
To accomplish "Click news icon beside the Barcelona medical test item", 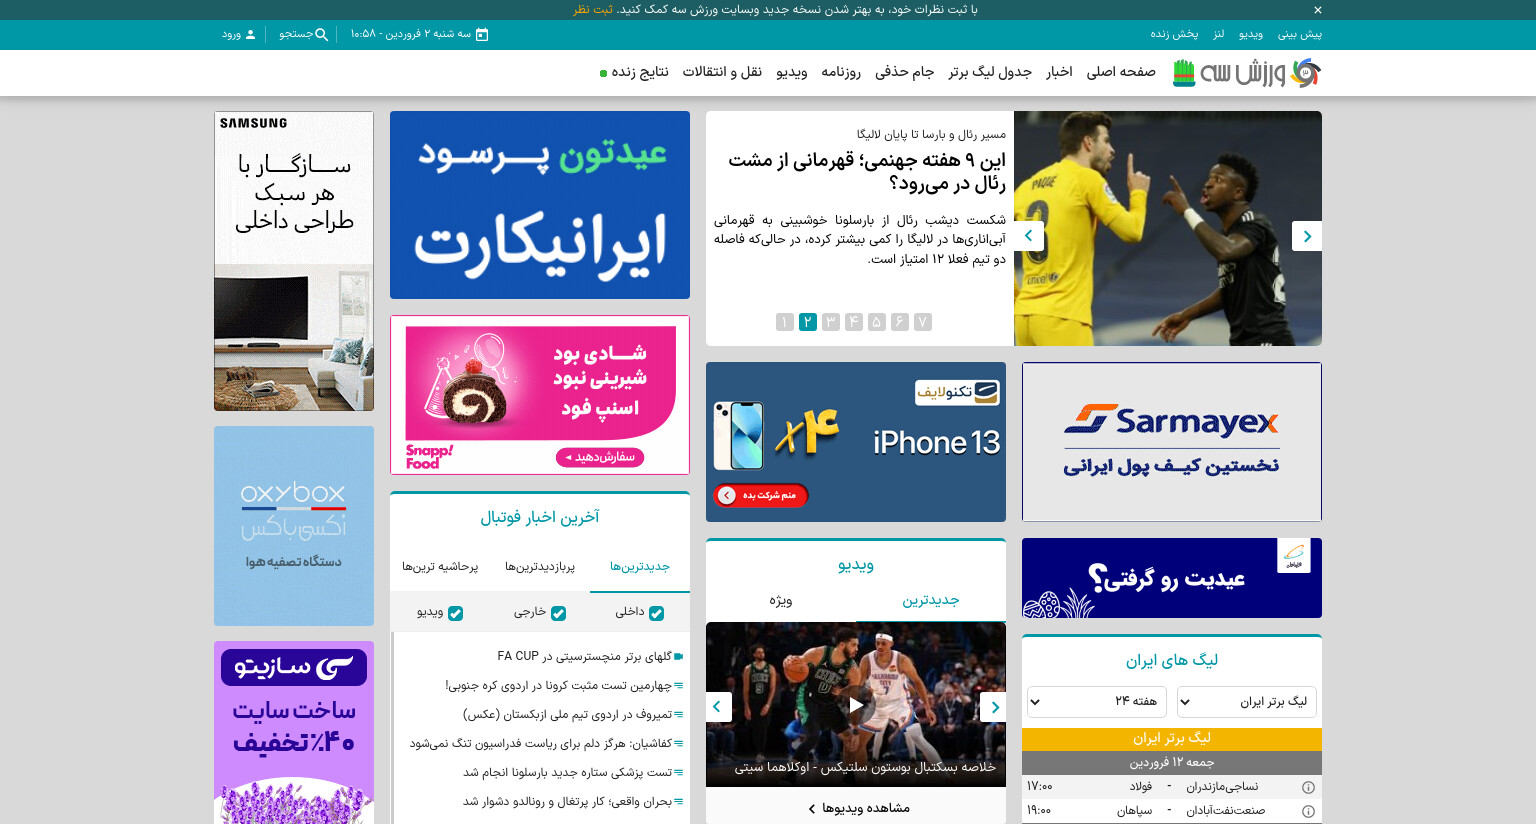I will coord(679,773).
